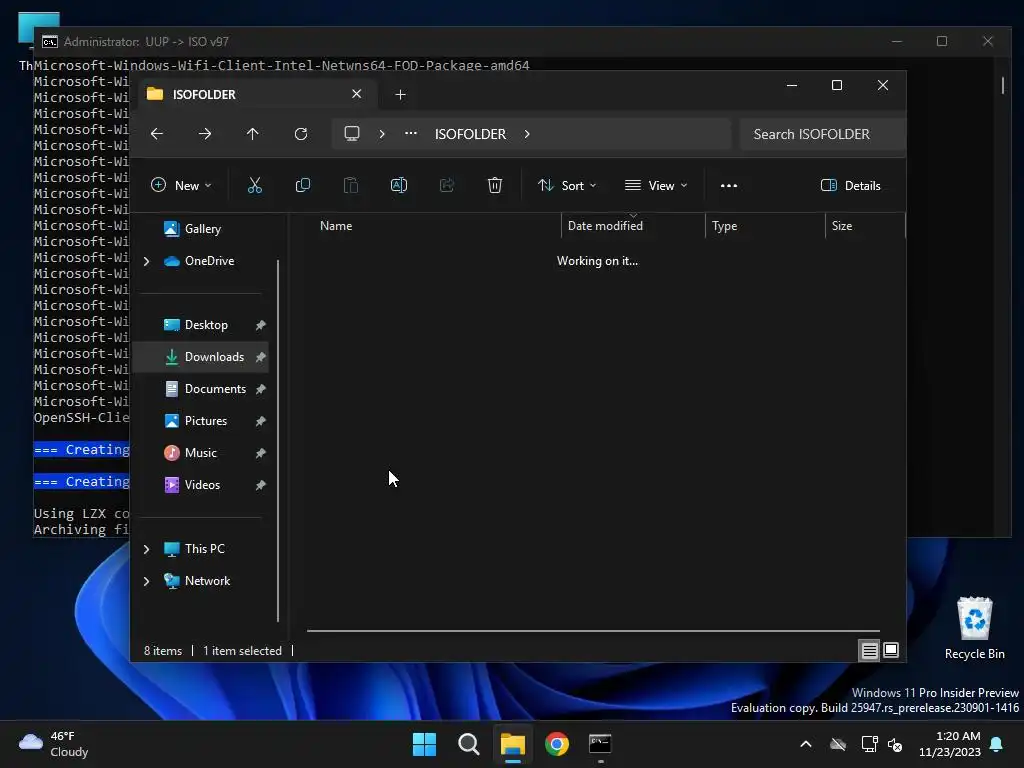The width and height of the screenshot is (1024, 768).
Task: Open the View dropdown
Action: point(656,185)
